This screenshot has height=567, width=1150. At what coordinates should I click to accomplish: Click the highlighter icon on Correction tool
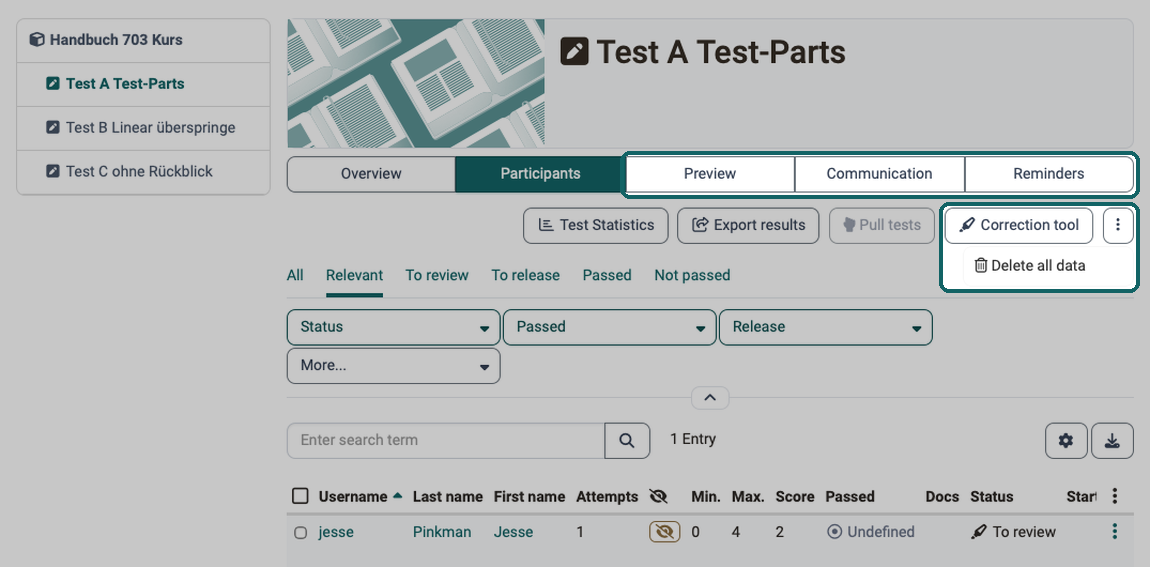967,225
